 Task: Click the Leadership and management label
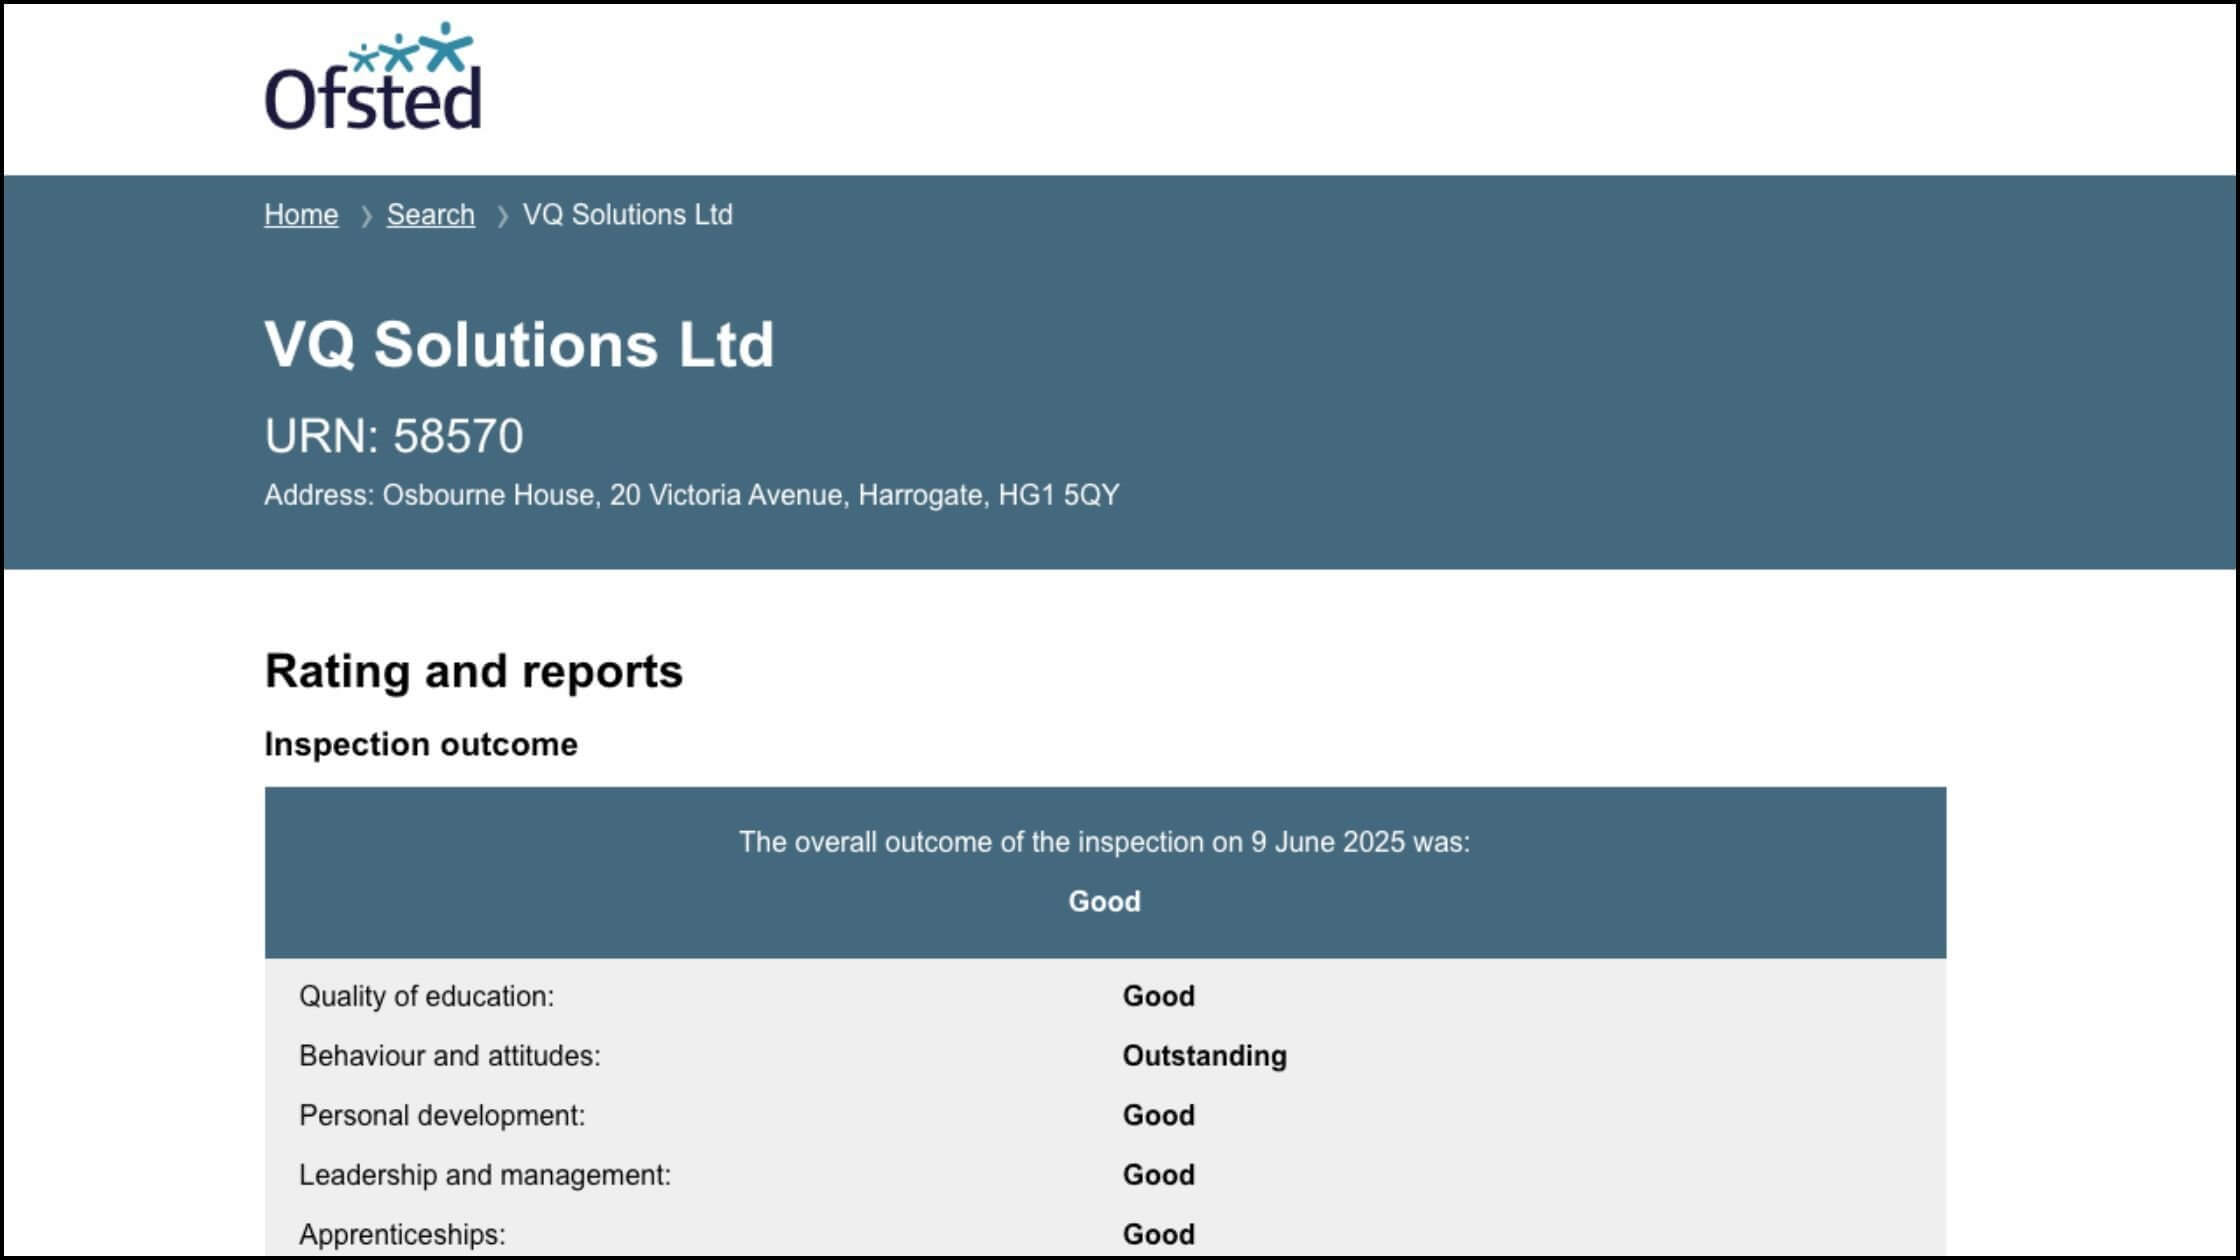[x=485, y=1175]
